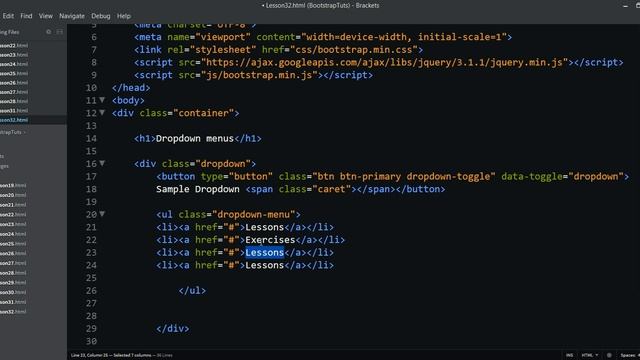The width and height of the screenshot is (640, 360).
Task: Open the HTML language mode dropdown
Action: click(x=590, y=355)
